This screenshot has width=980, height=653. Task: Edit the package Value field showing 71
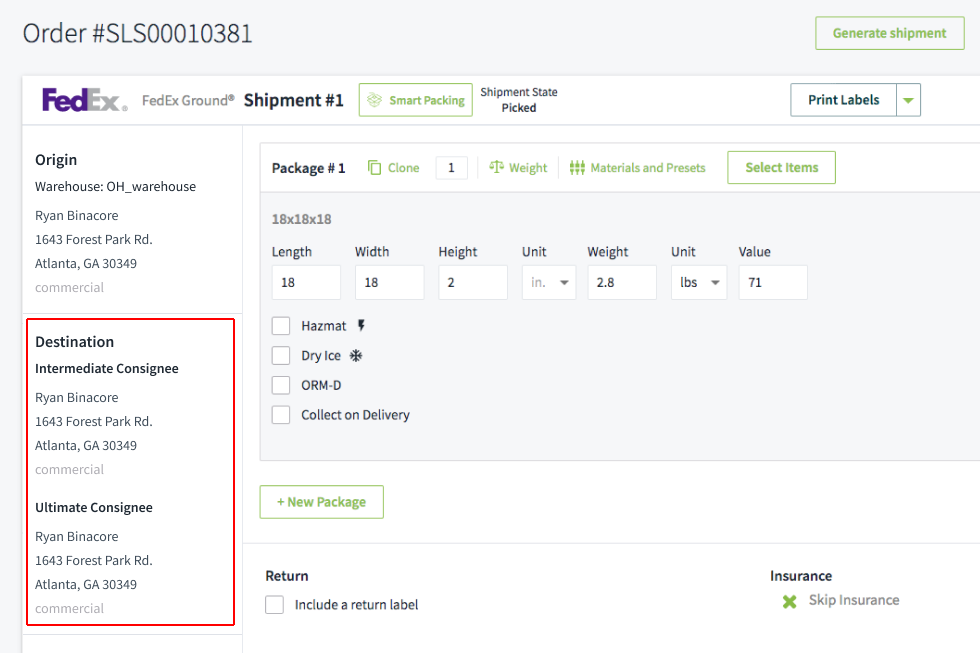(x=772, y=282)
